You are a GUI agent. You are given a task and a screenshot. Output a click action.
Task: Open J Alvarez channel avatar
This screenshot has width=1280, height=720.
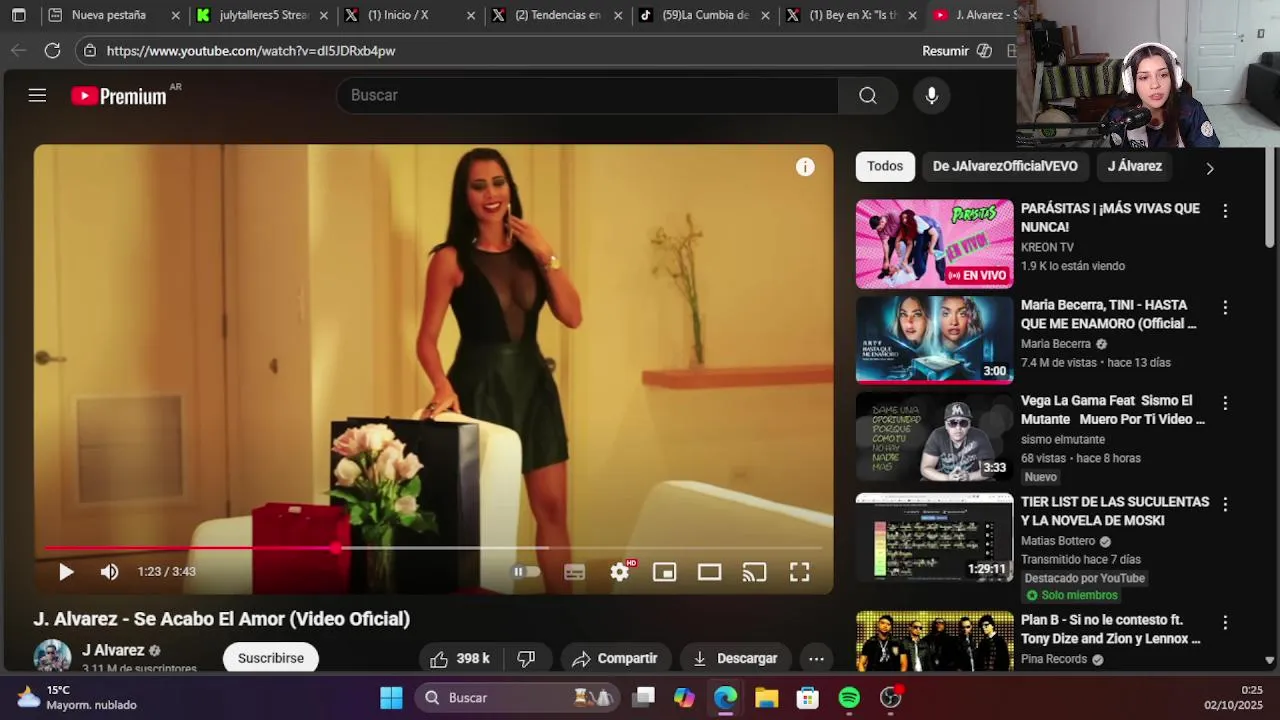pos(52,656)
